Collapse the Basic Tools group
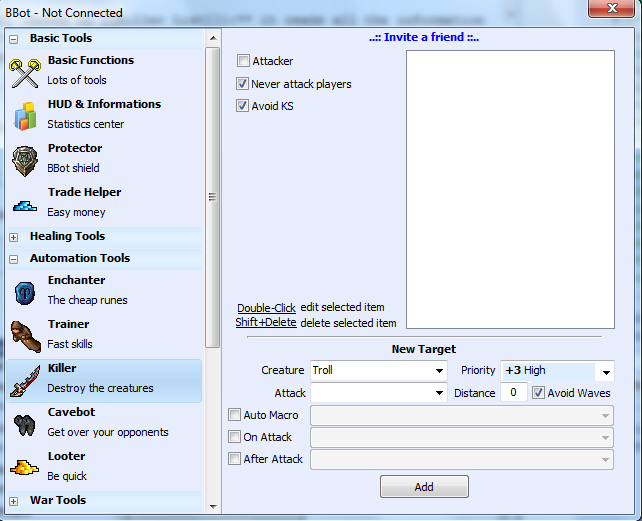 point(14,39)
